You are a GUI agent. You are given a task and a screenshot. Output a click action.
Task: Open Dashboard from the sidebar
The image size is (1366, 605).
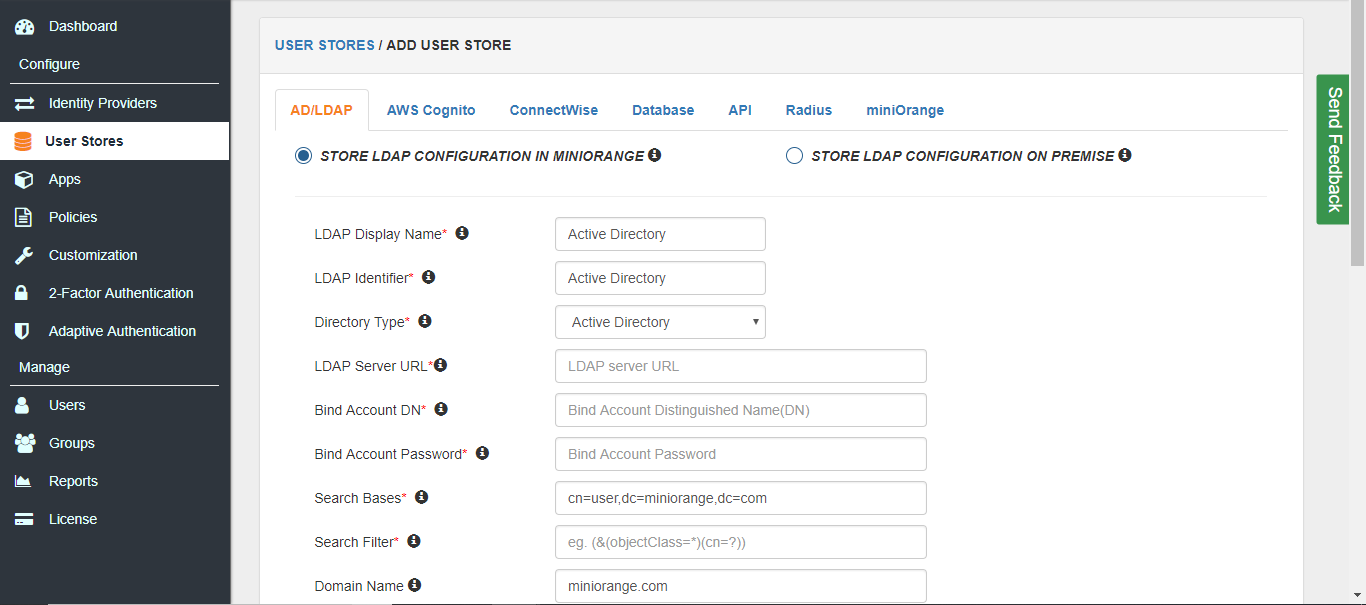114,26
